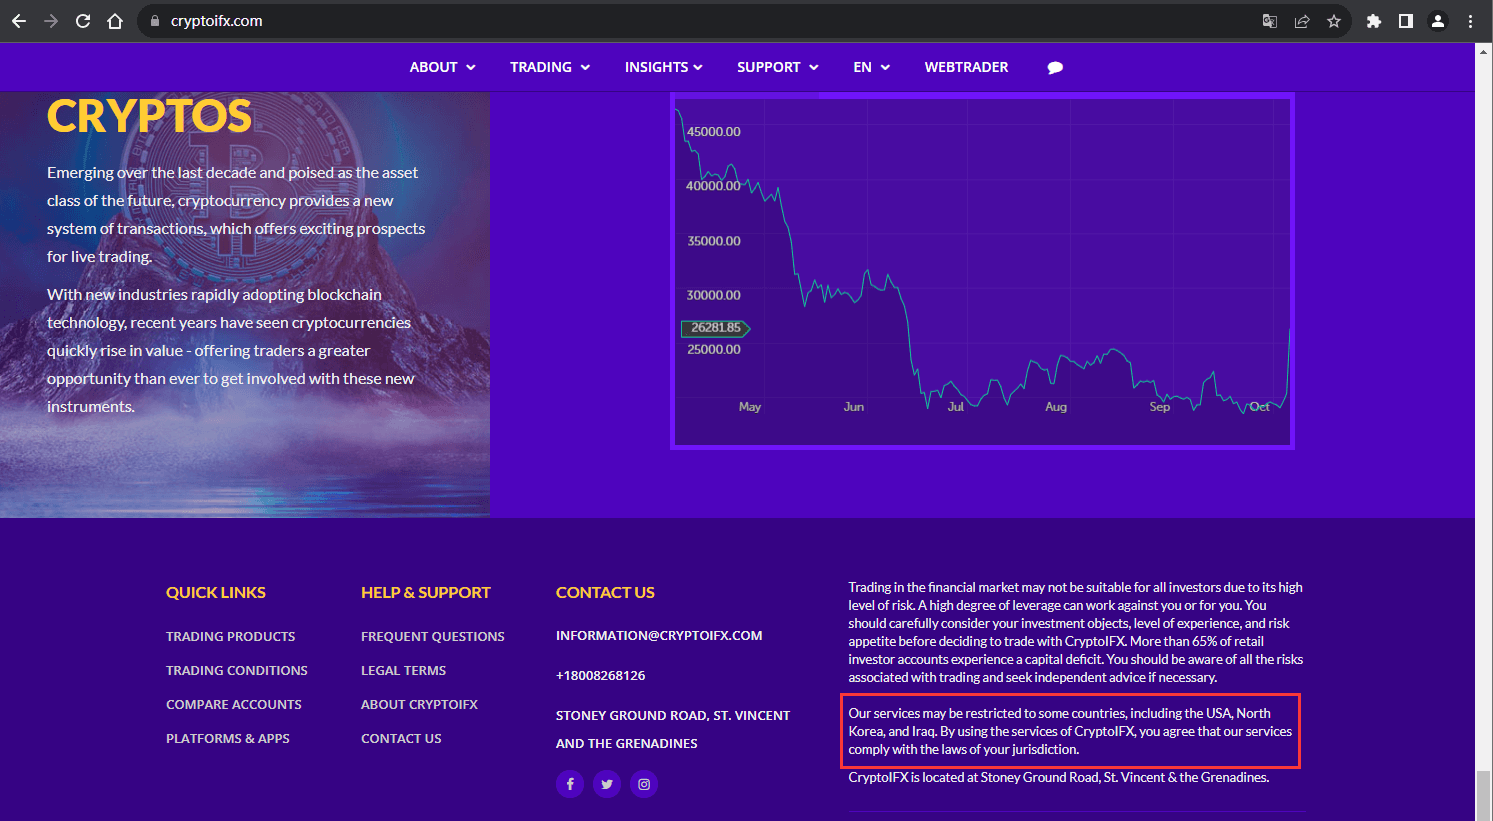This screenshot has width=1493, height=821.
Task: Bookmark this page with star
Action: (1334, 21)
